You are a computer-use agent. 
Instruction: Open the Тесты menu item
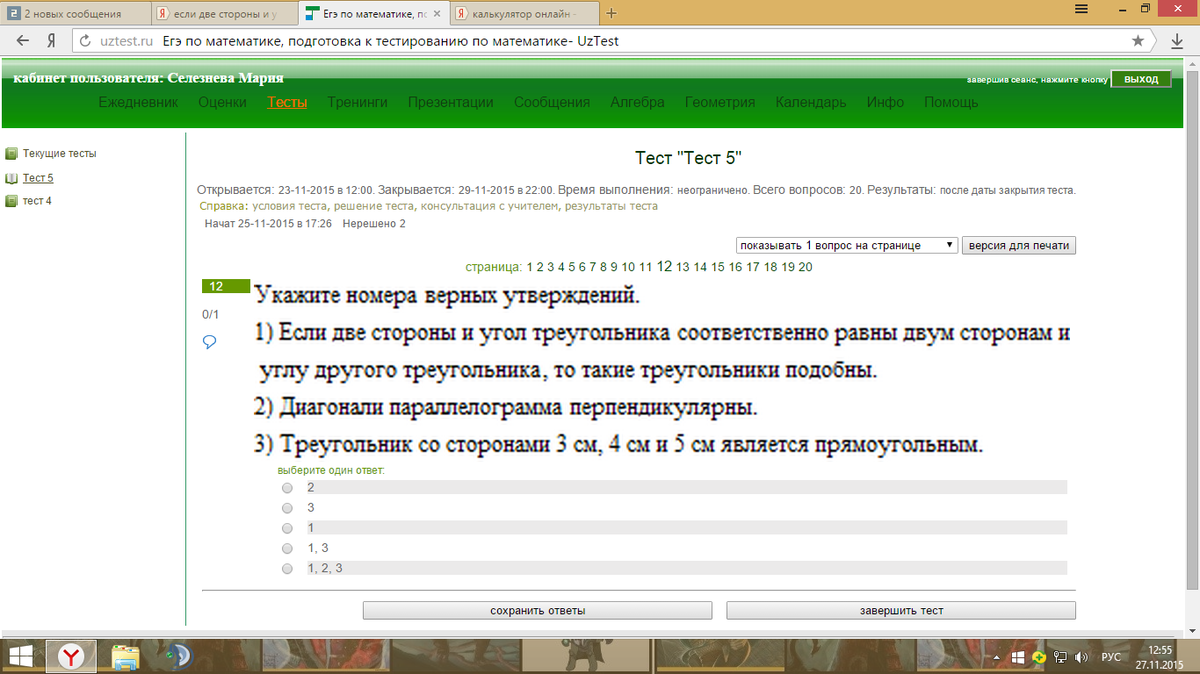pyautogui.click(x=287, y=102)
